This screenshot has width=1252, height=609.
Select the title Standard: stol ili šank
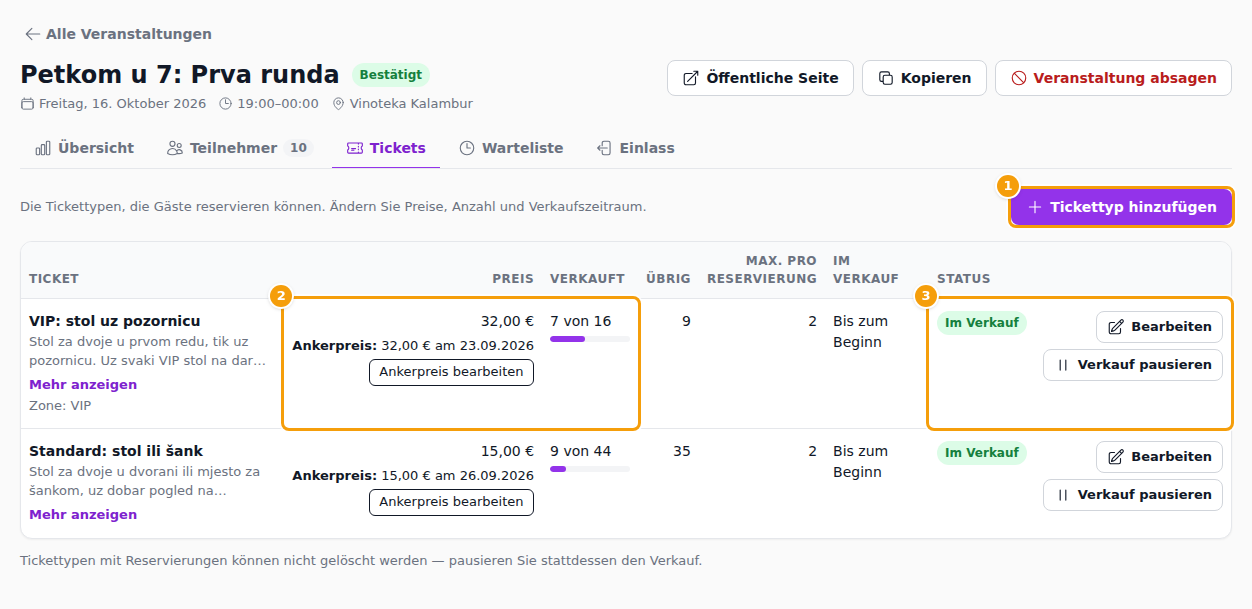coord(116,451)
